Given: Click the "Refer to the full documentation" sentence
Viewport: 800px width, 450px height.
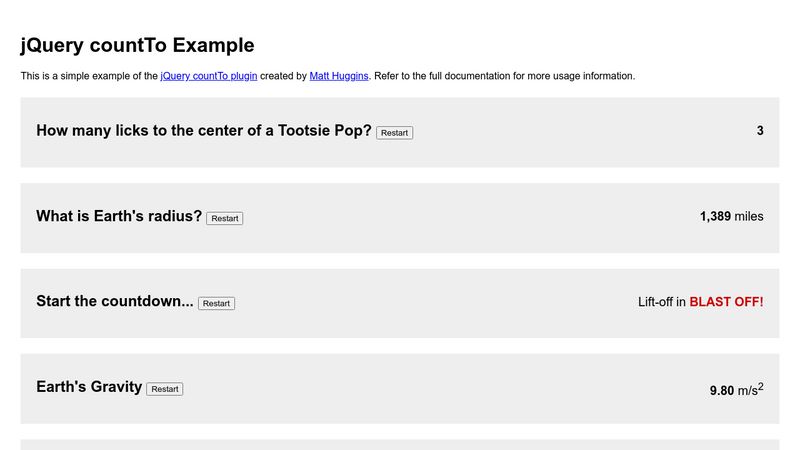Looking at the screenshot, I should (x=505, y=76).
